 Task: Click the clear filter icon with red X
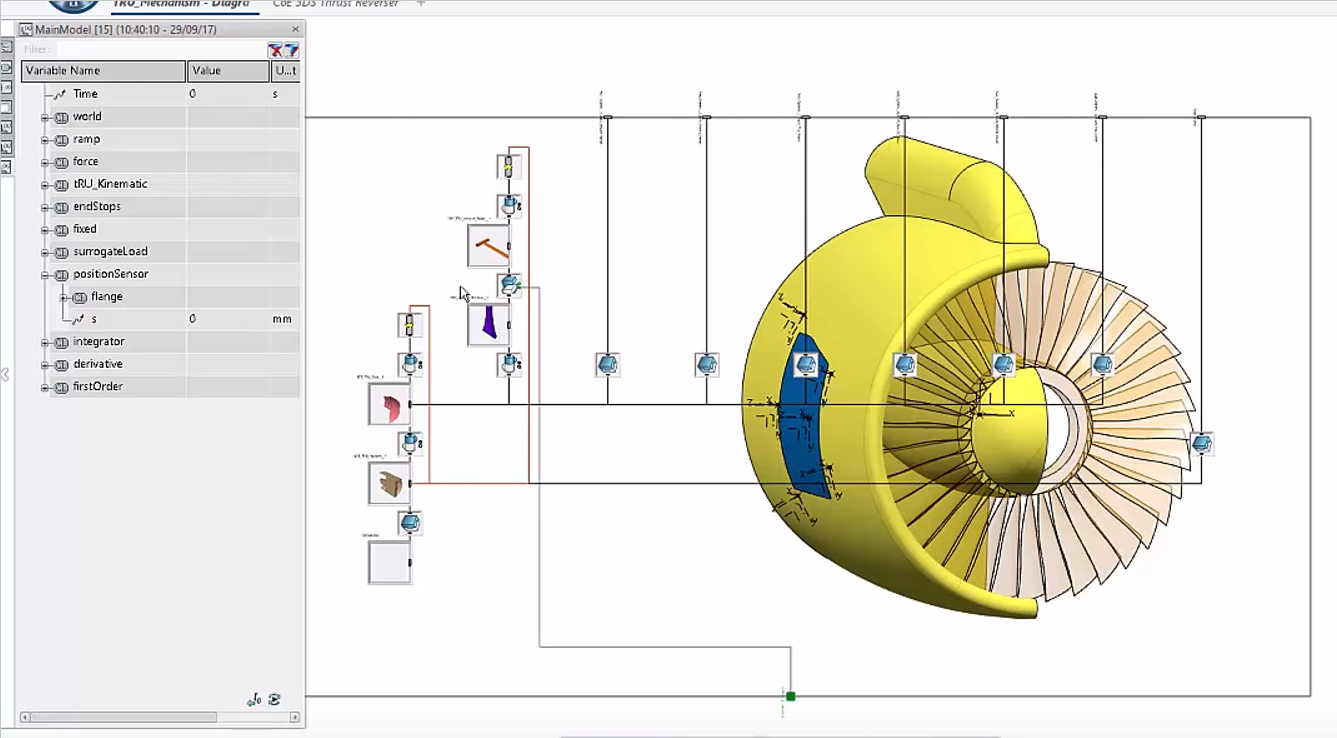275,49
